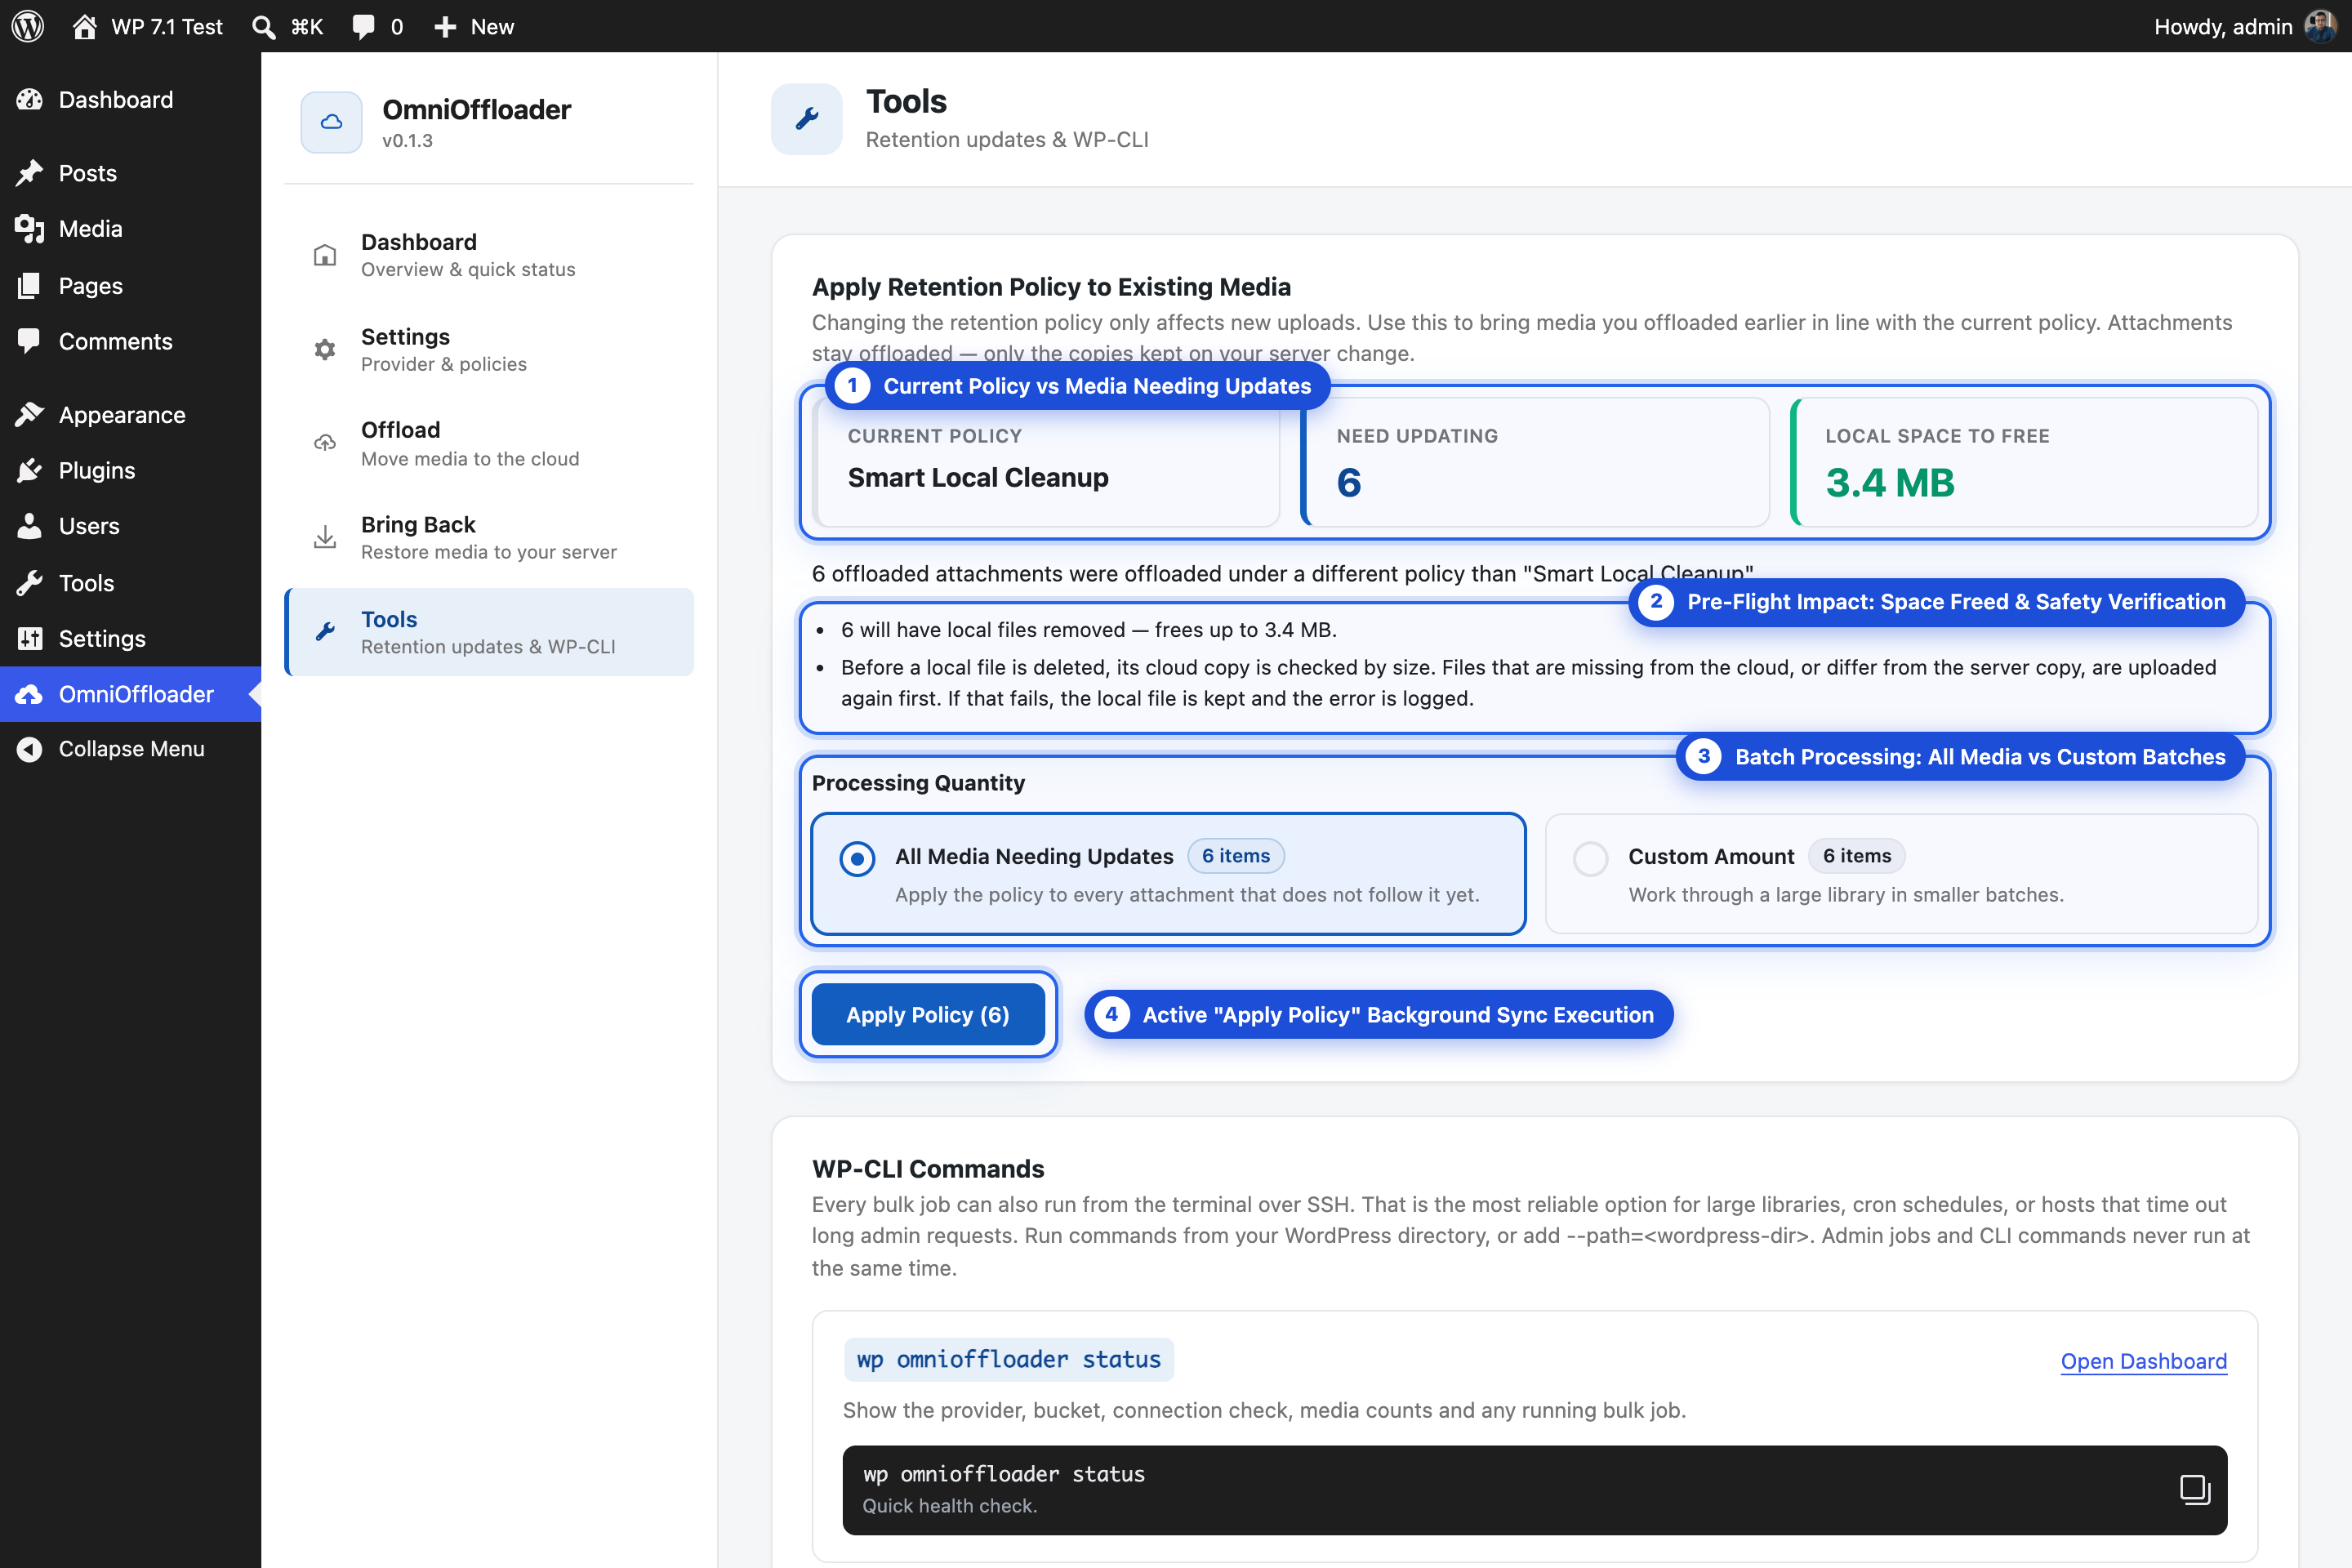Click the blue 6 items badge
This screenshot has width=2352, height=1568.
(x=1236, y=856)
